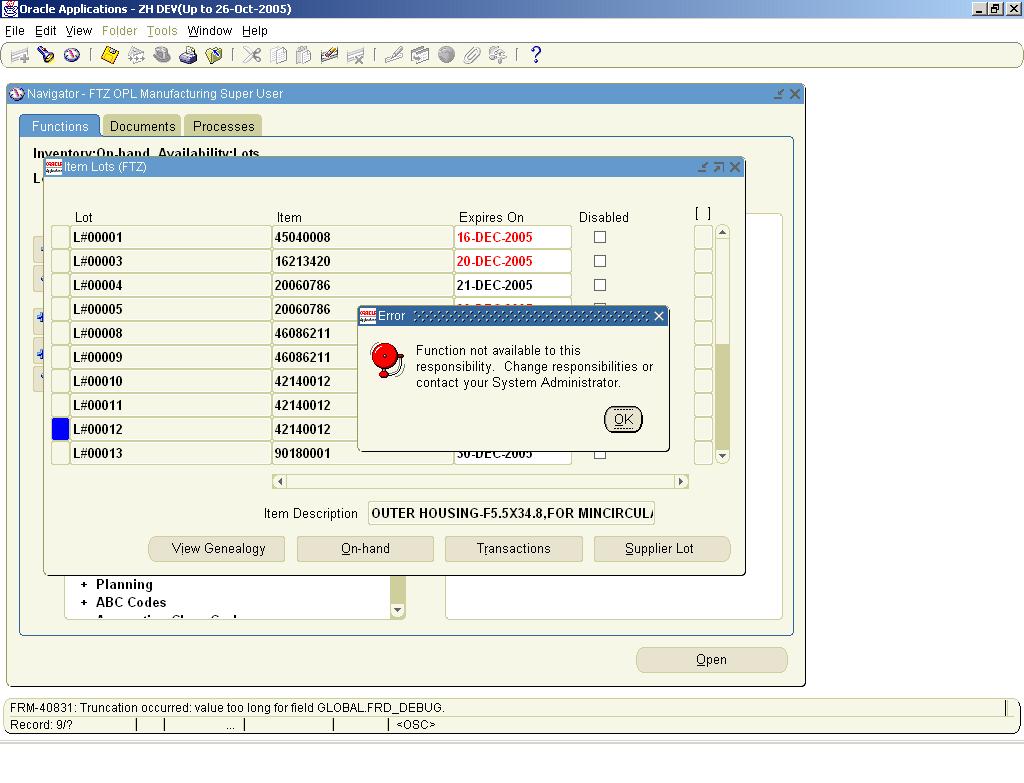Click the horizontal scrollbar track below lots
The width and height of the screenshot is (1024, 783).
coord(481,481)
